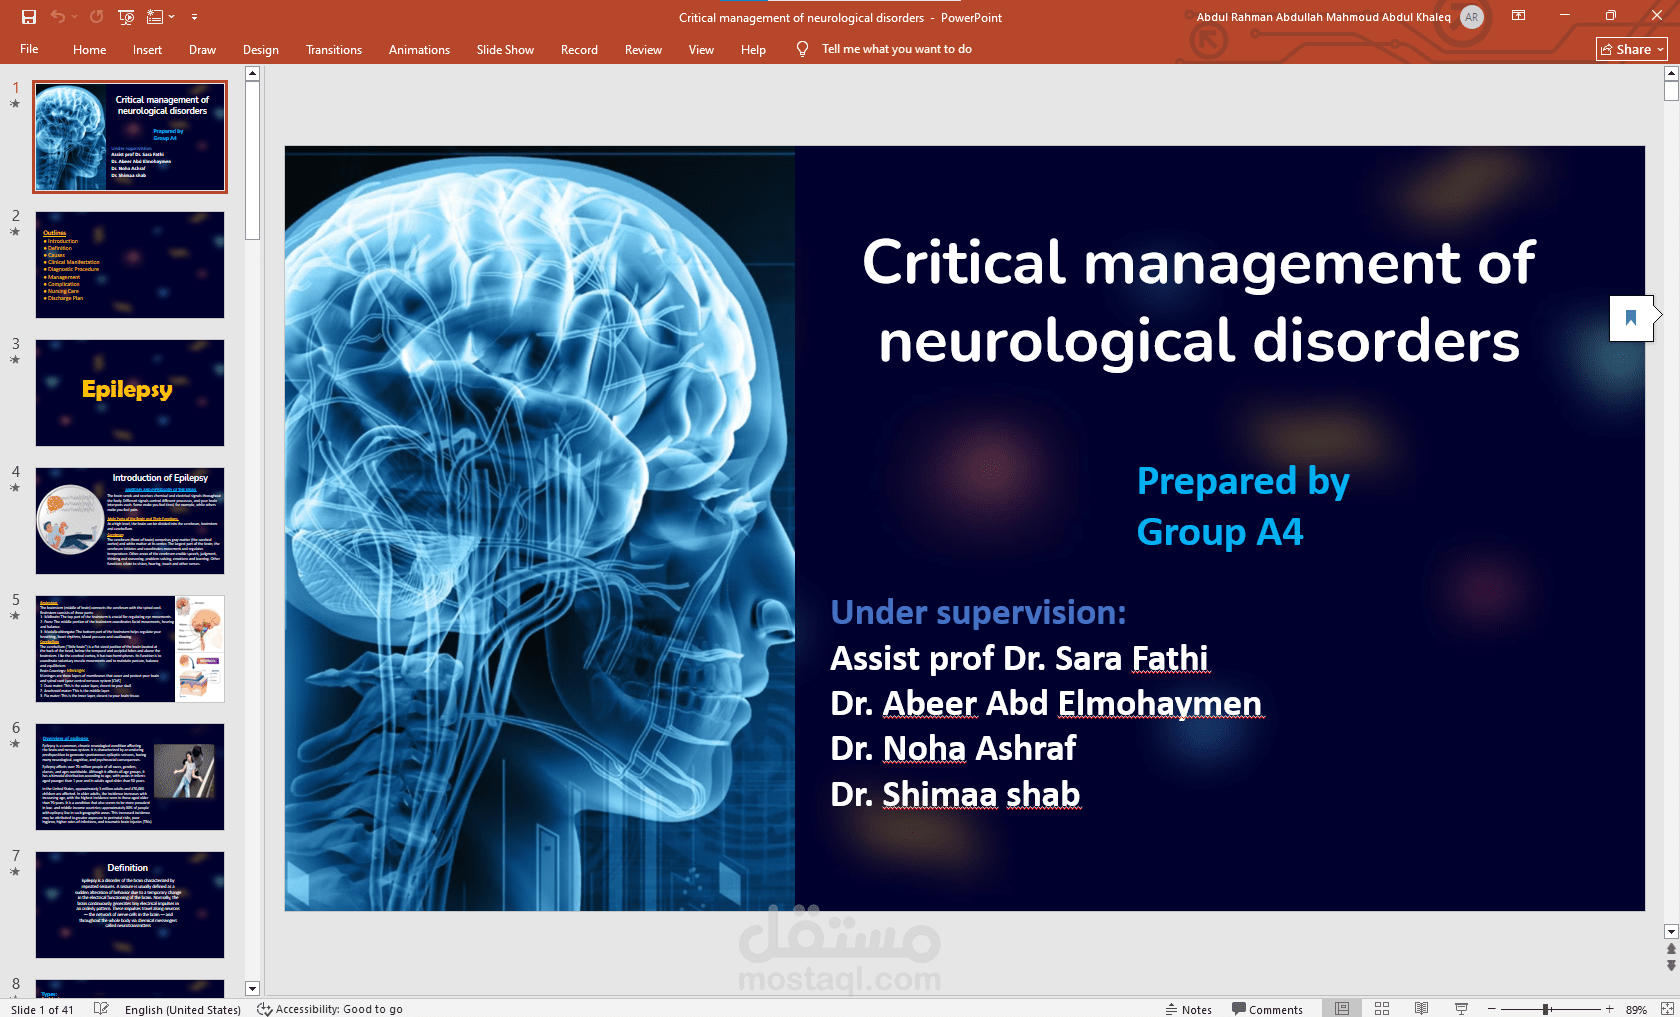Open the Draw ribbon tab
This screenshot has width=1680, height=1017.
(202, 49)
